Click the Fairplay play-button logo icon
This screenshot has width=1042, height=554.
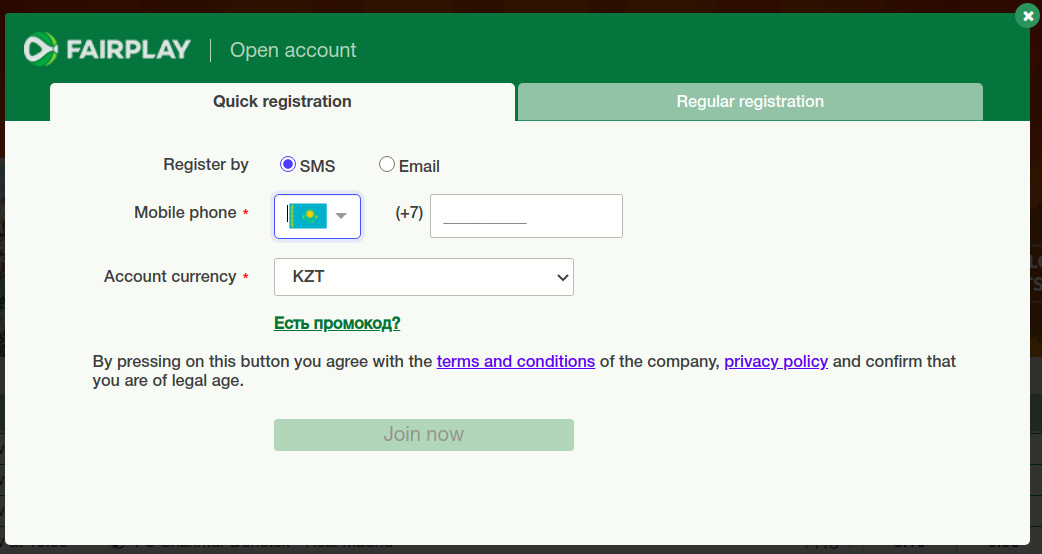point(41,49)
